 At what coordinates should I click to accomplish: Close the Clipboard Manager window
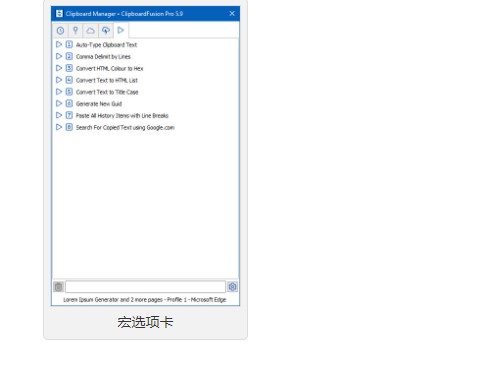point(232,14)
